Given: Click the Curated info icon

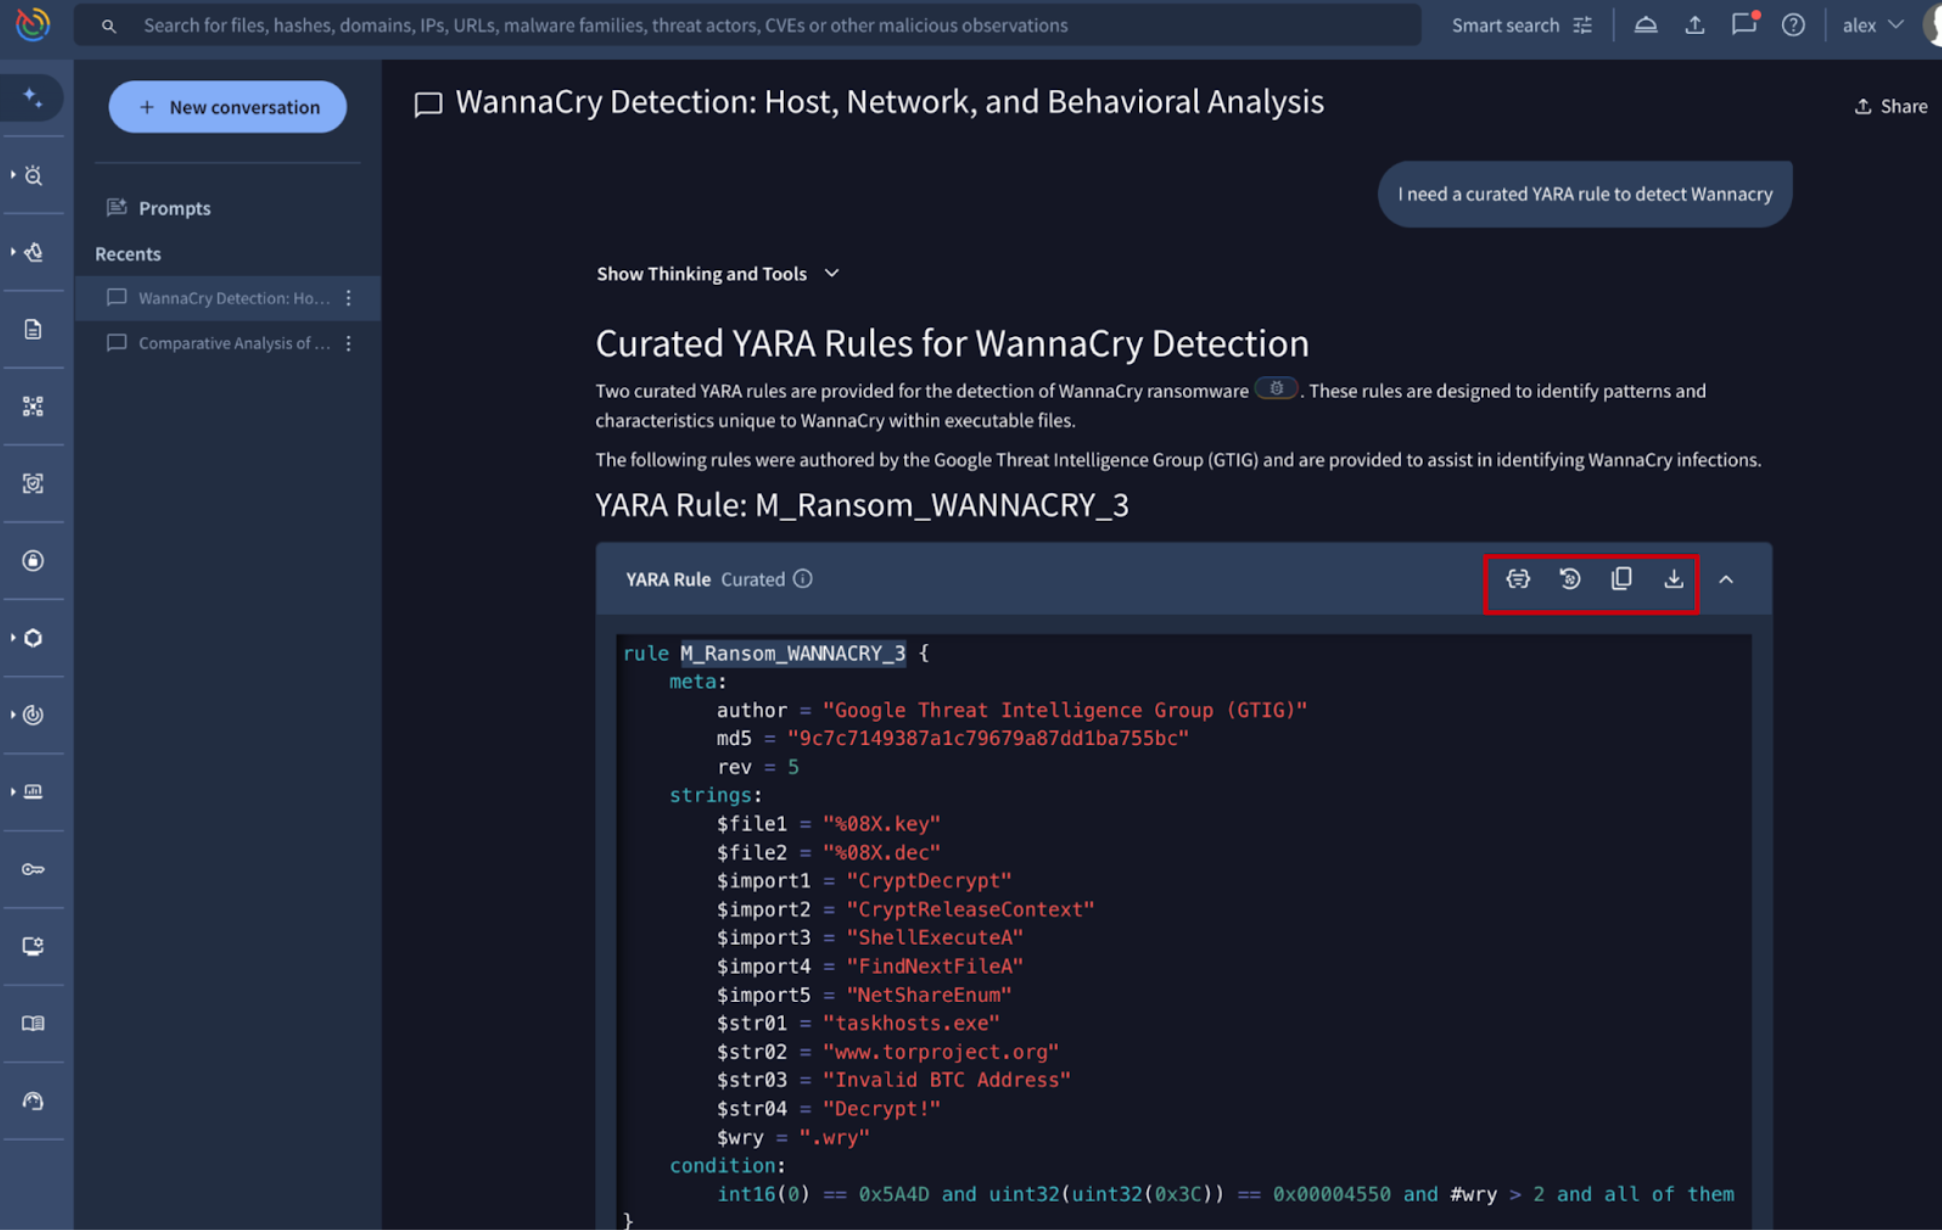Looking at the screenshot, I should pyautogui.click(x=803, y=579).
